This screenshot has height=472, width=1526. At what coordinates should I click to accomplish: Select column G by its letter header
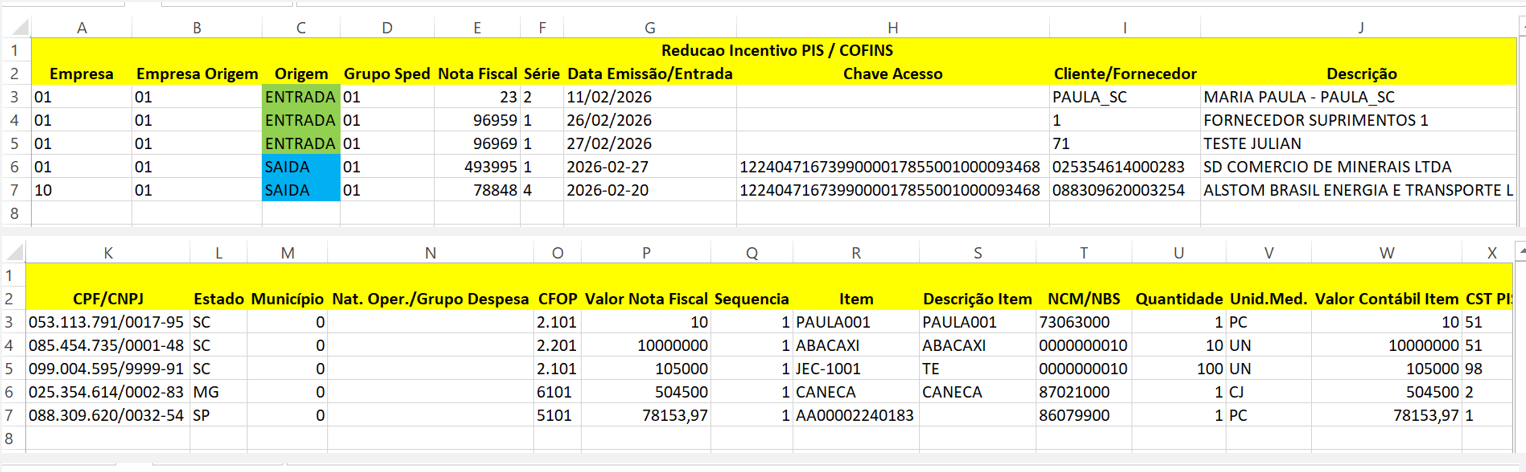[650, 29]
